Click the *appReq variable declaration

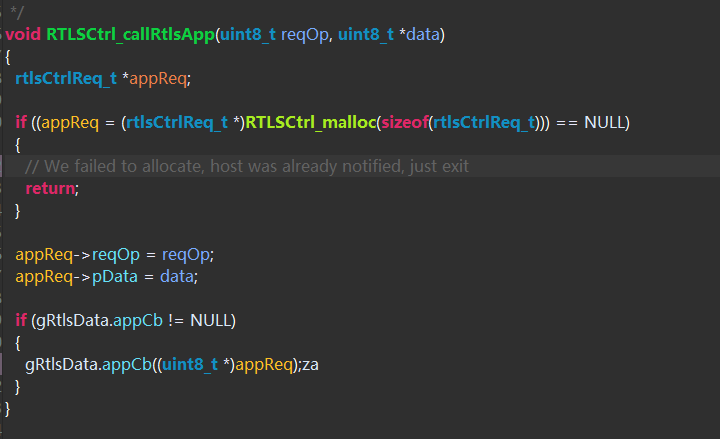(x=158, y=78)
